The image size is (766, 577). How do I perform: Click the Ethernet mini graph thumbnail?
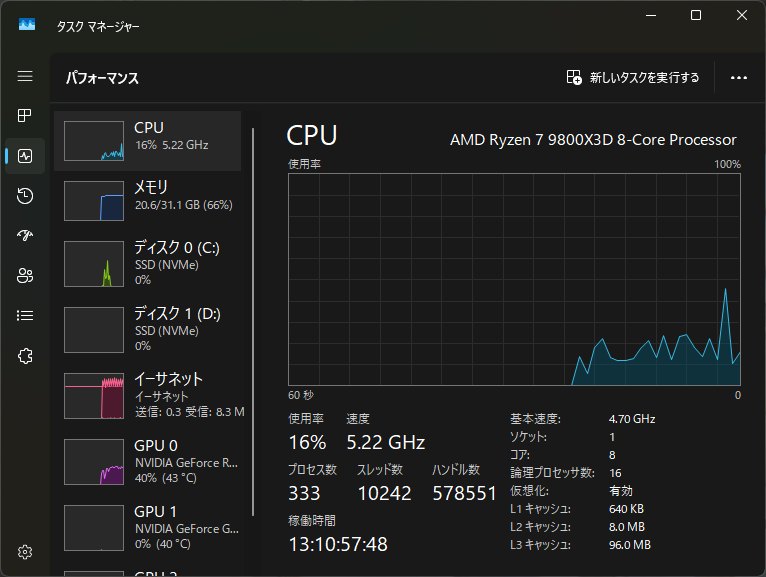94,396
